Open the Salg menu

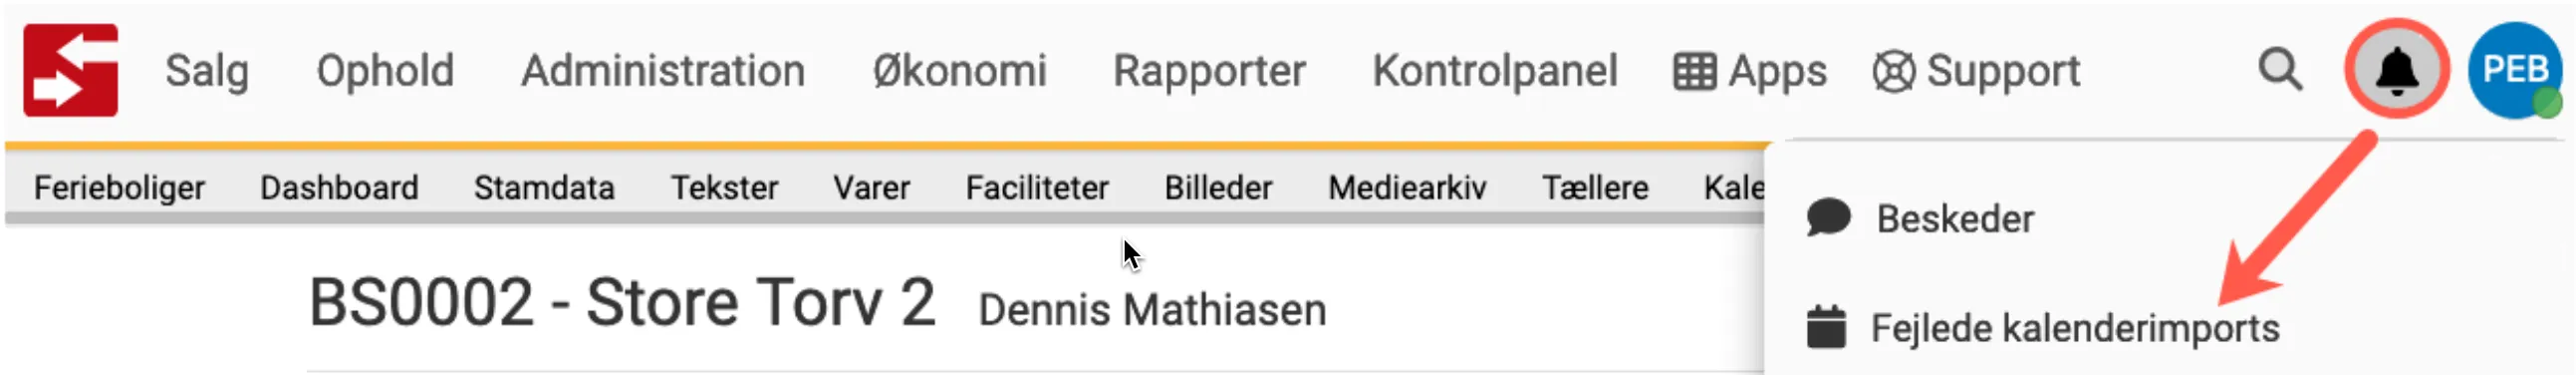207,71
